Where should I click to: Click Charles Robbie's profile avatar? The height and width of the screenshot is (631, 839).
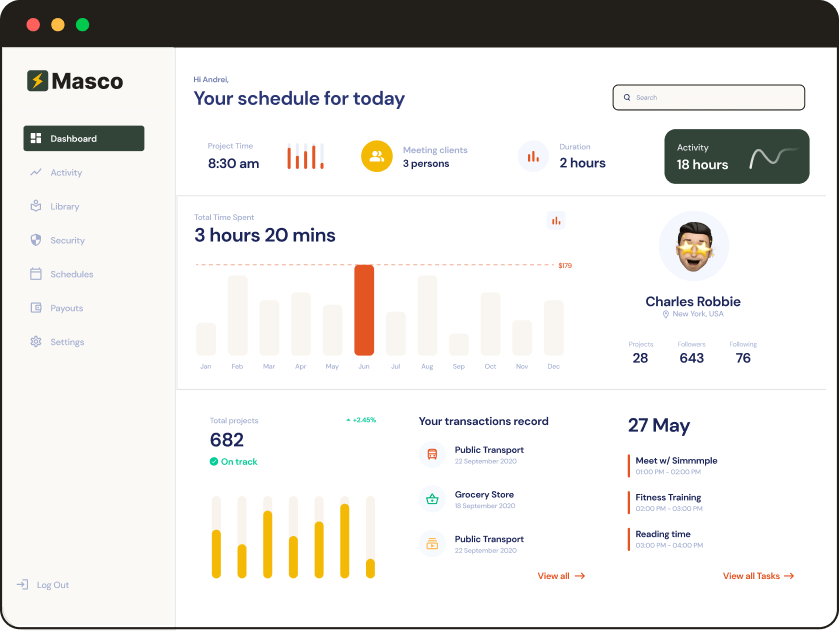click(x=693, y=246)
